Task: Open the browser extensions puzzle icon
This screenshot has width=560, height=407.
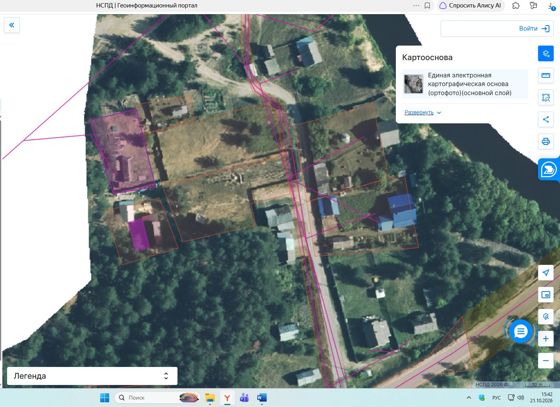Action: coord(516,6)
